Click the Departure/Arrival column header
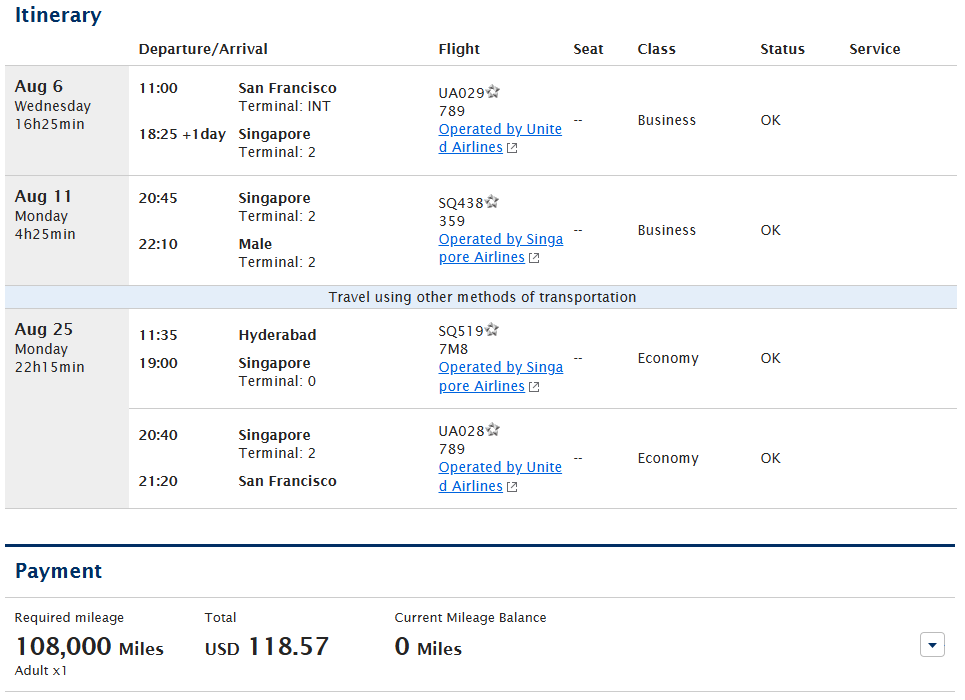Screen dimensions: 965x700 203,49
